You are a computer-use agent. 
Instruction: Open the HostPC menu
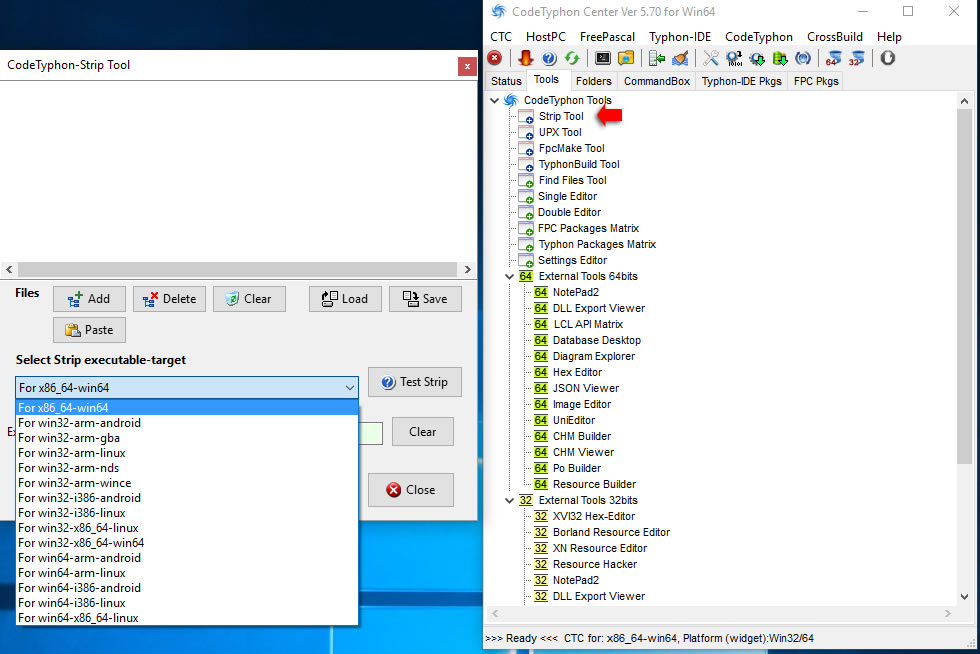[546, 37]
